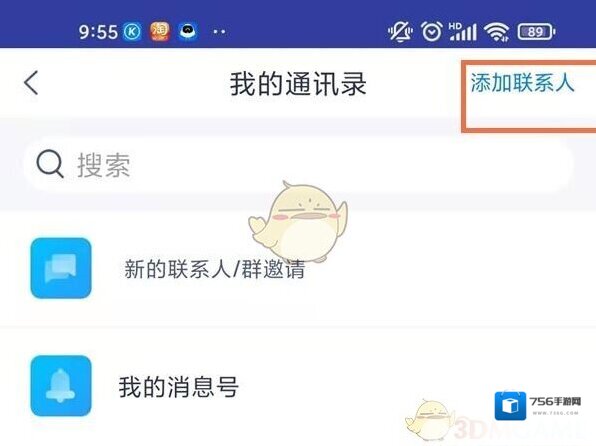
Task: Tap the Wi-Fi status icon
Action: (497, 32)
